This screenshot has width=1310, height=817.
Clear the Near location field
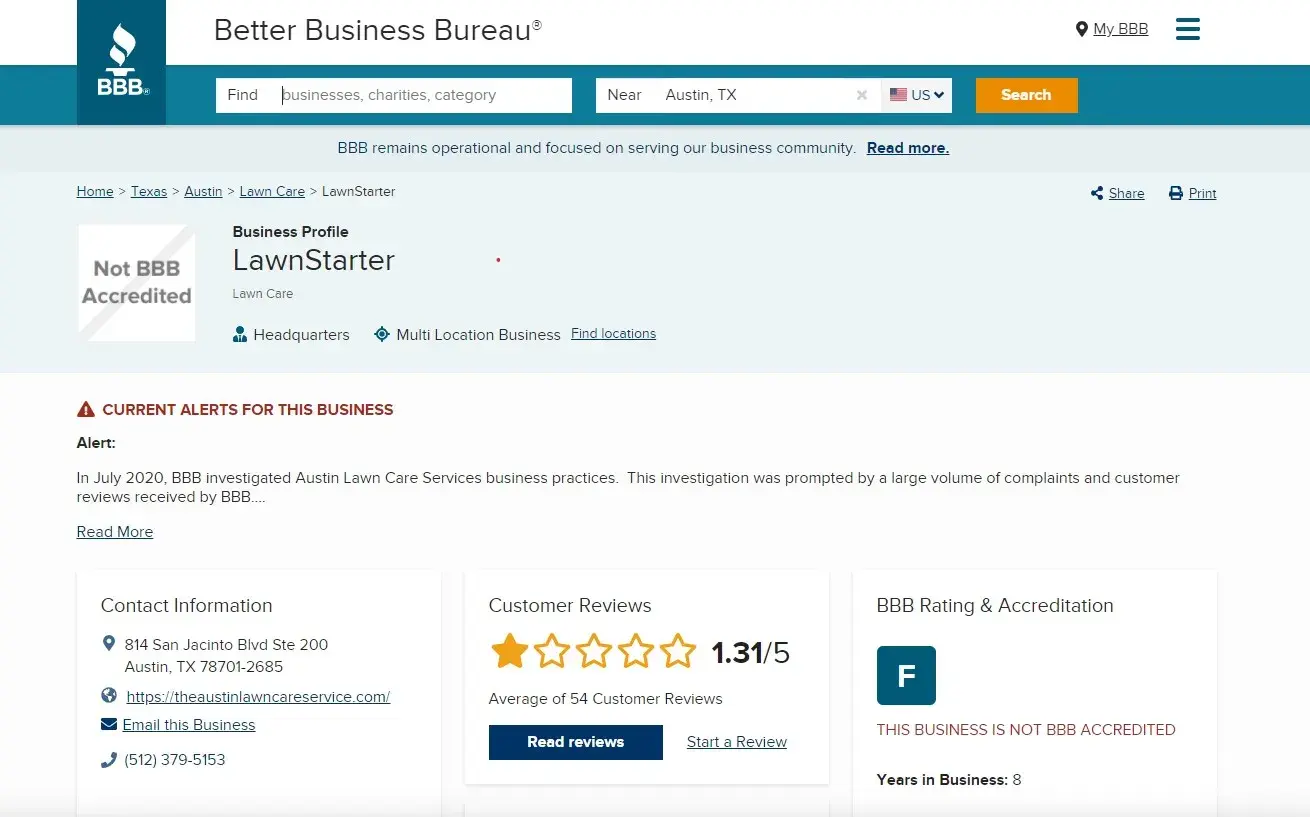(861, 95)
